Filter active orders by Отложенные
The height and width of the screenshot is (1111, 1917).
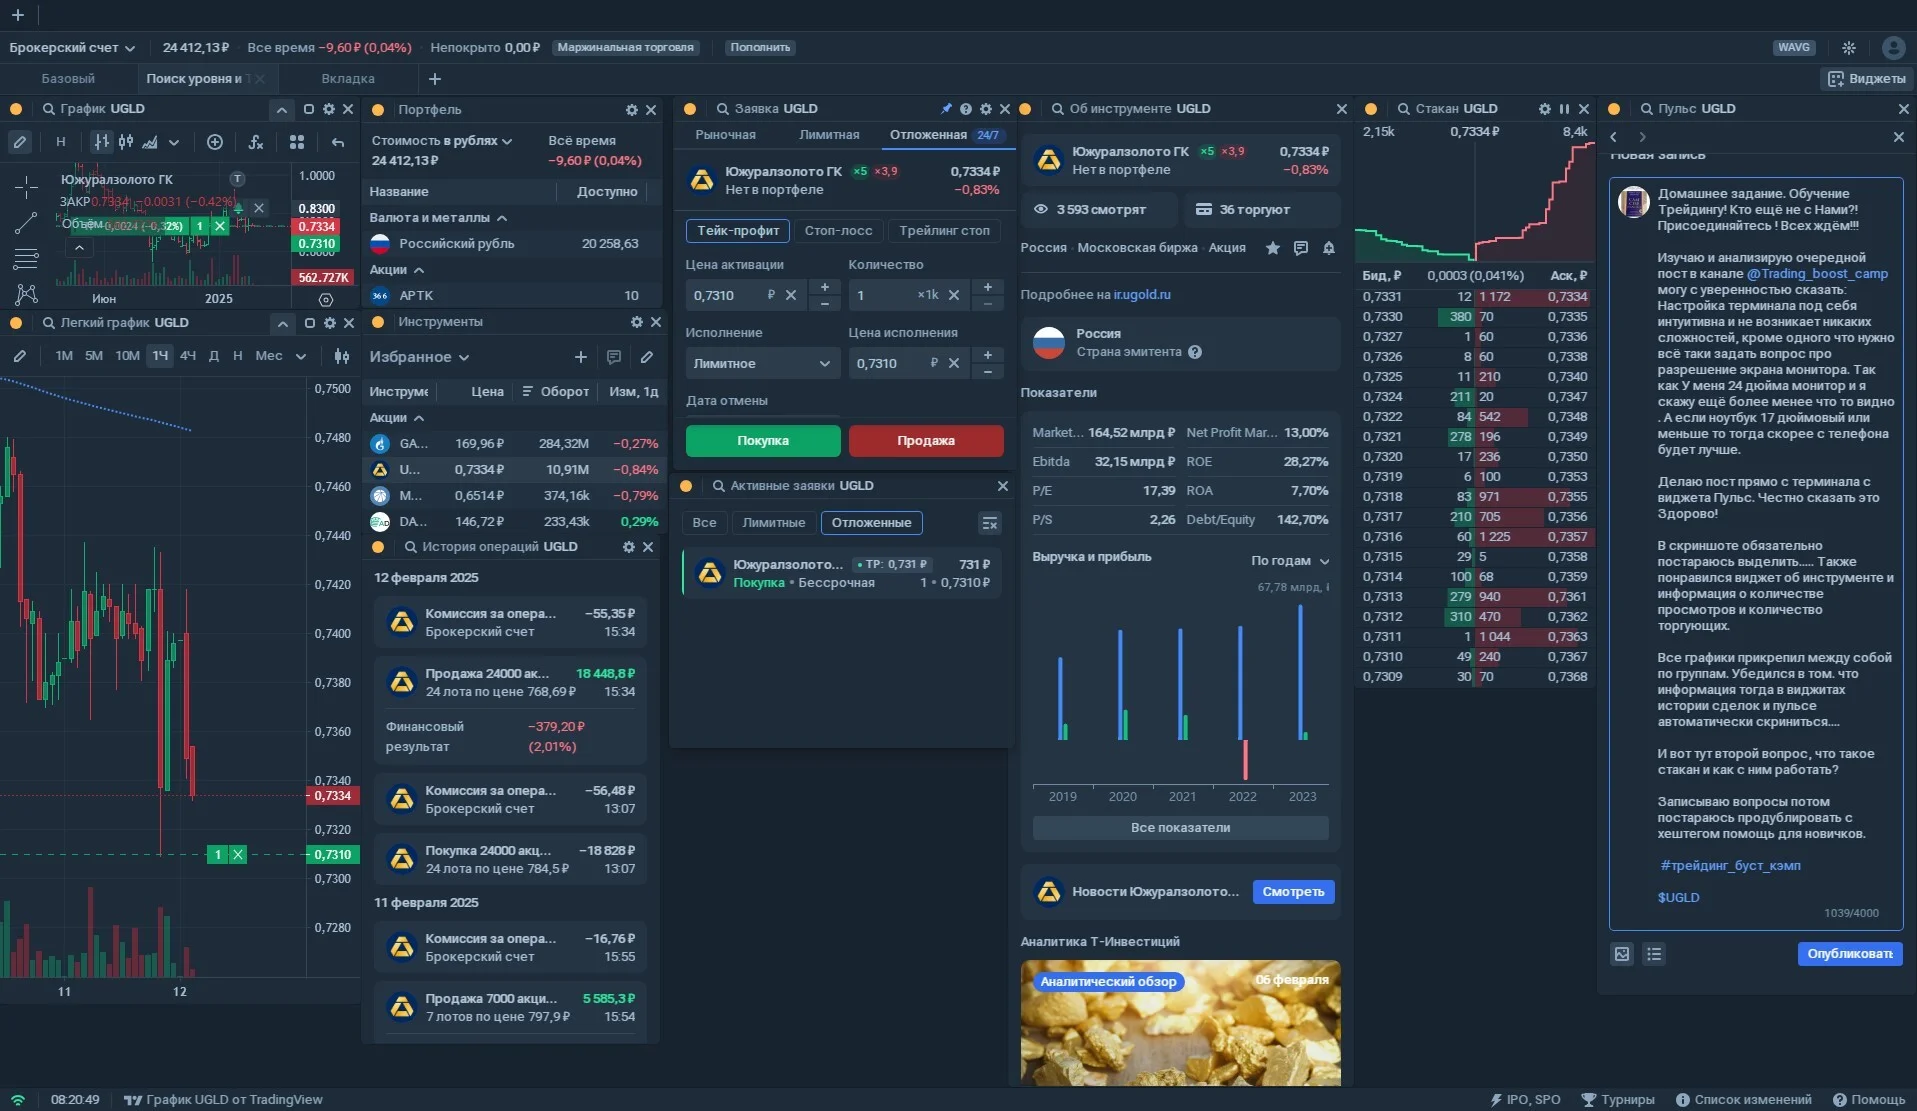tap(871, 523)
